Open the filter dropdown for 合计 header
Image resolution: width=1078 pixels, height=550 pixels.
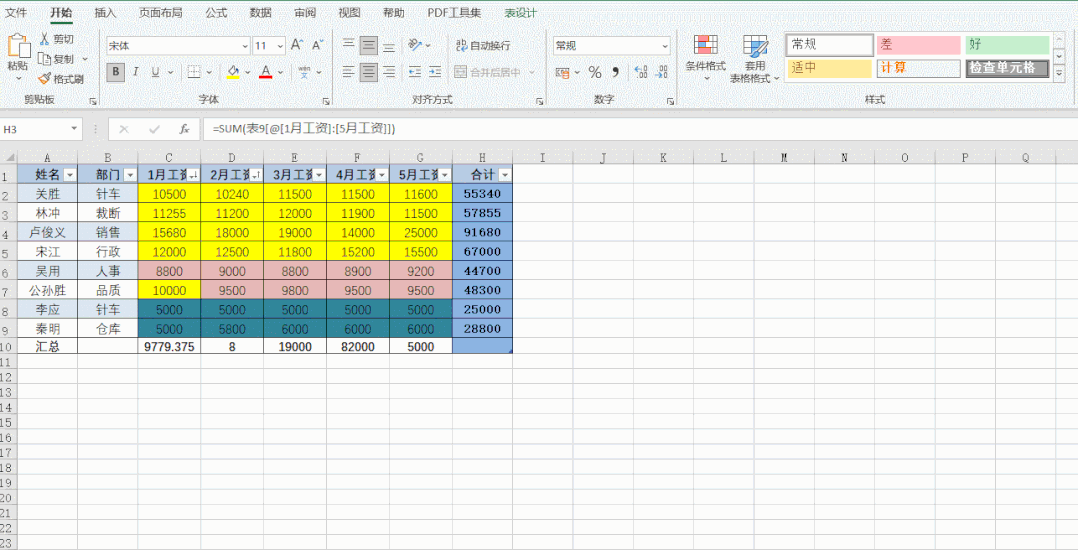(x=505, y=175)
